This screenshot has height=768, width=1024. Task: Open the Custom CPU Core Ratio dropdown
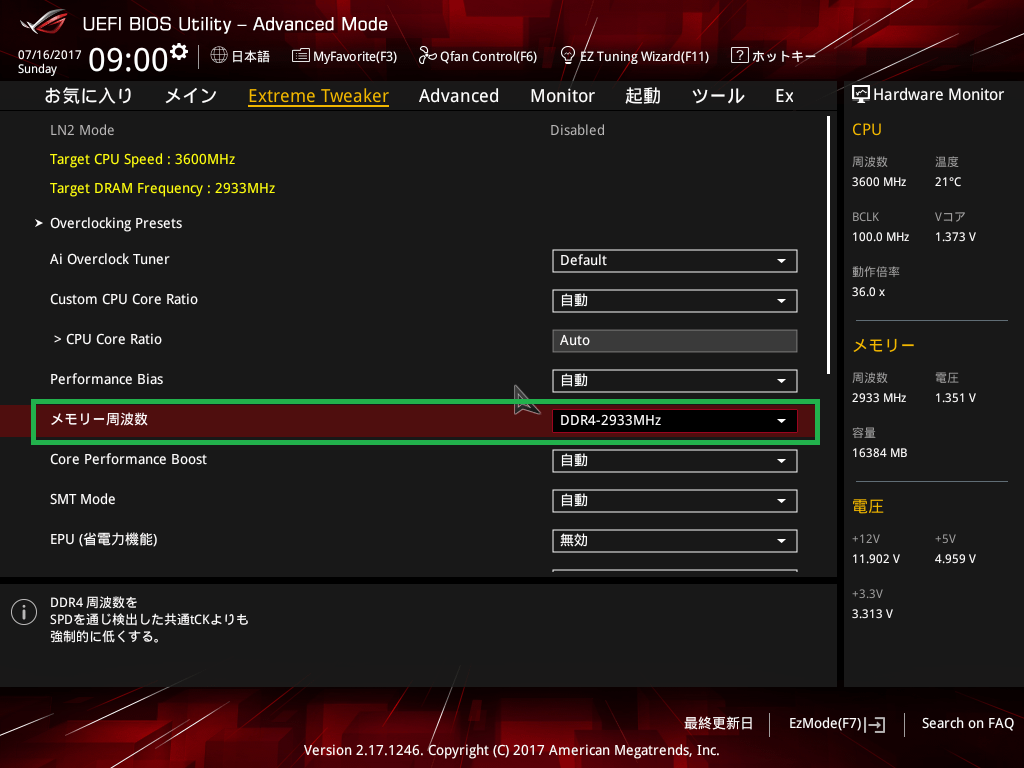point(674,301)
